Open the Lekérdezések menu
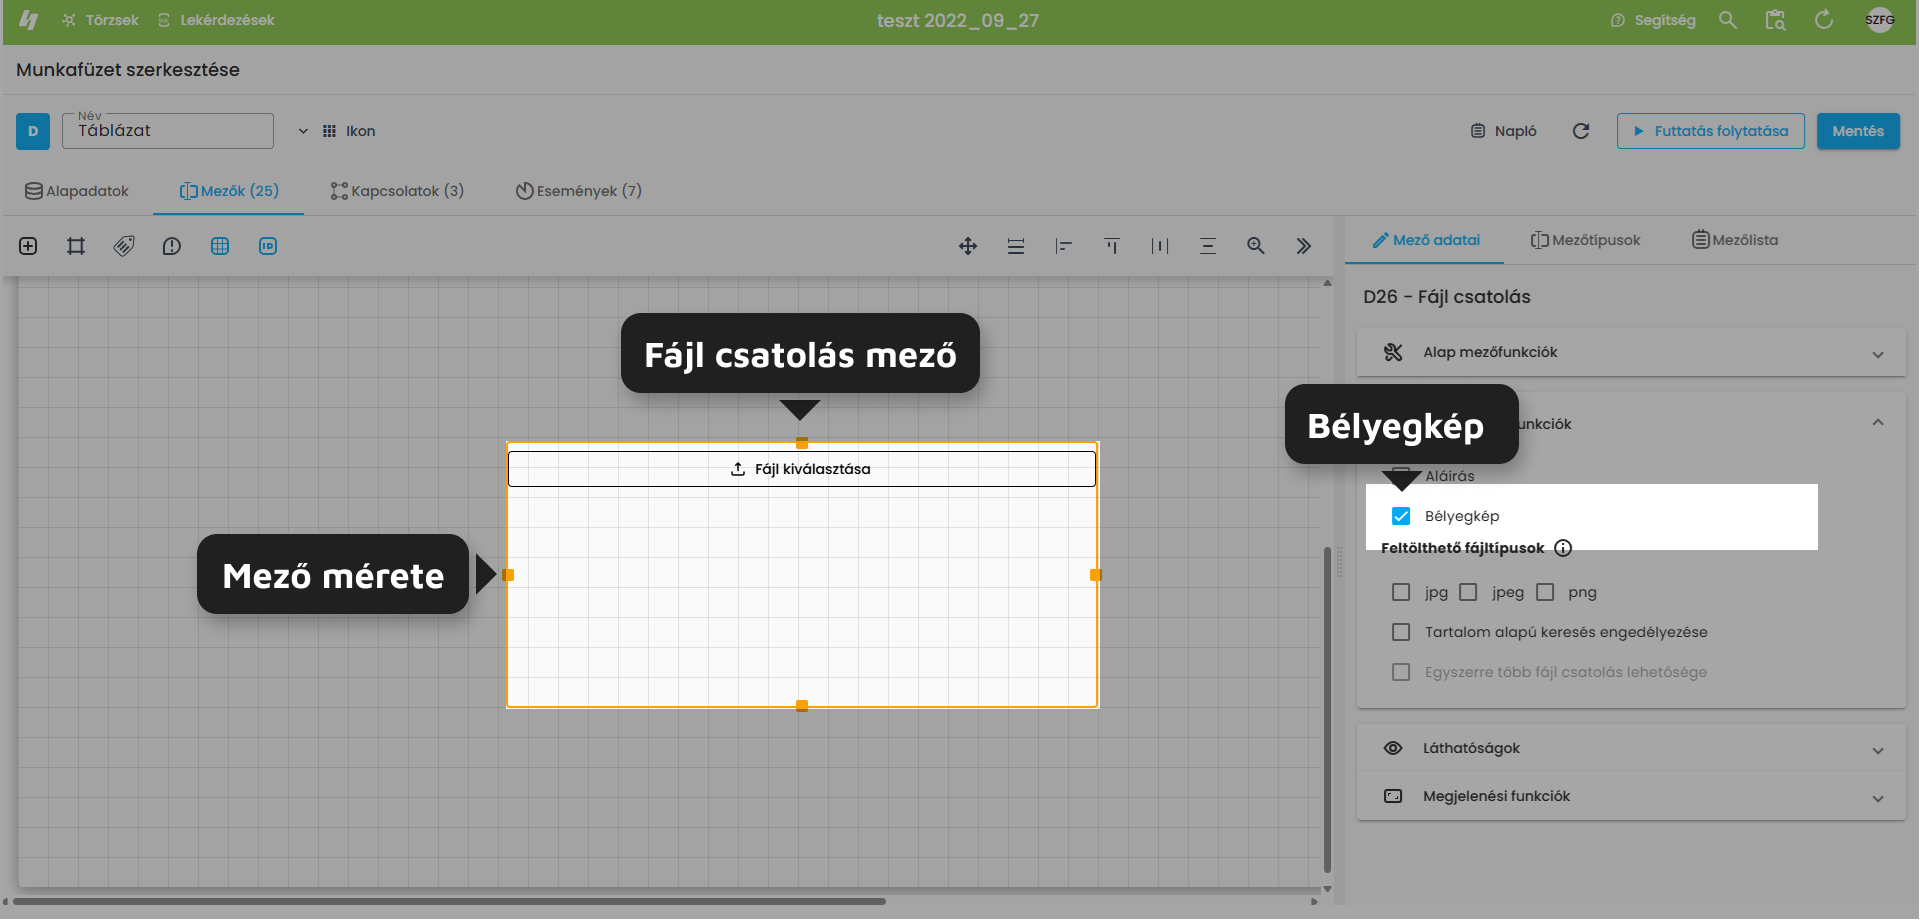 (216, 20)
